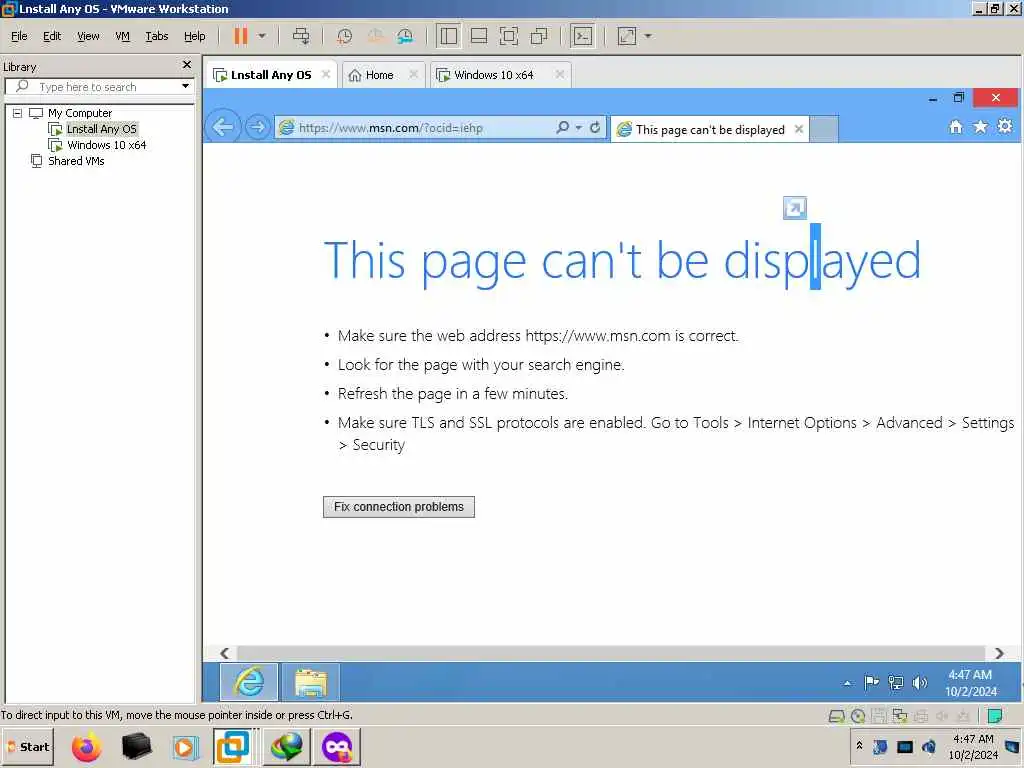Open the File menu
The image size is (1024, 768).
(x=19, y=36)
